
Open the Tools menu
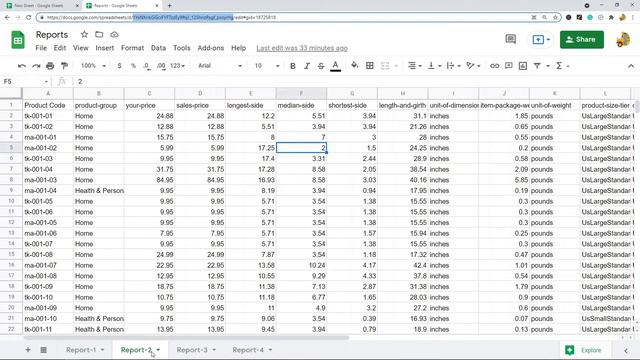click(182, 48)
